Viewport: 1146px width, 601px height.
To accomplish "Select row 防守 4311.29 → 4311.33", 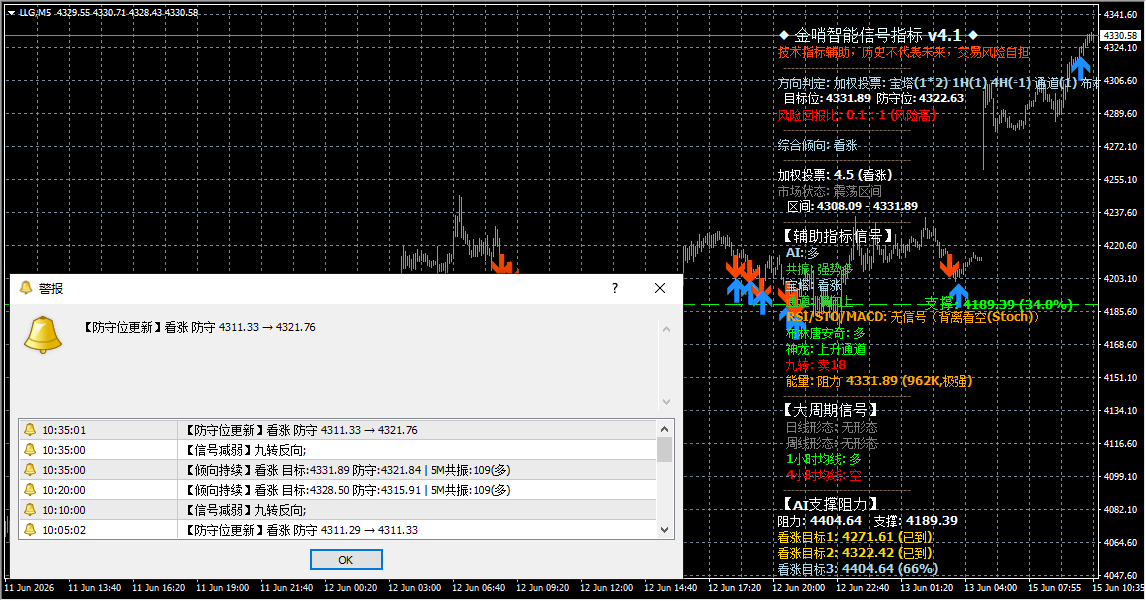I will tap(338, 530).
